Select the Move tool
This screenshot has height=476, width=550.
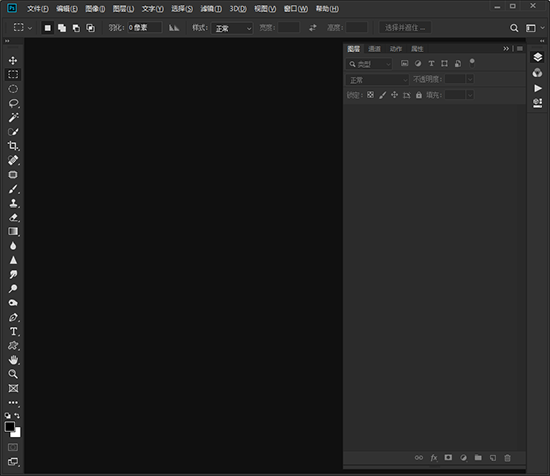pos(13,60)
